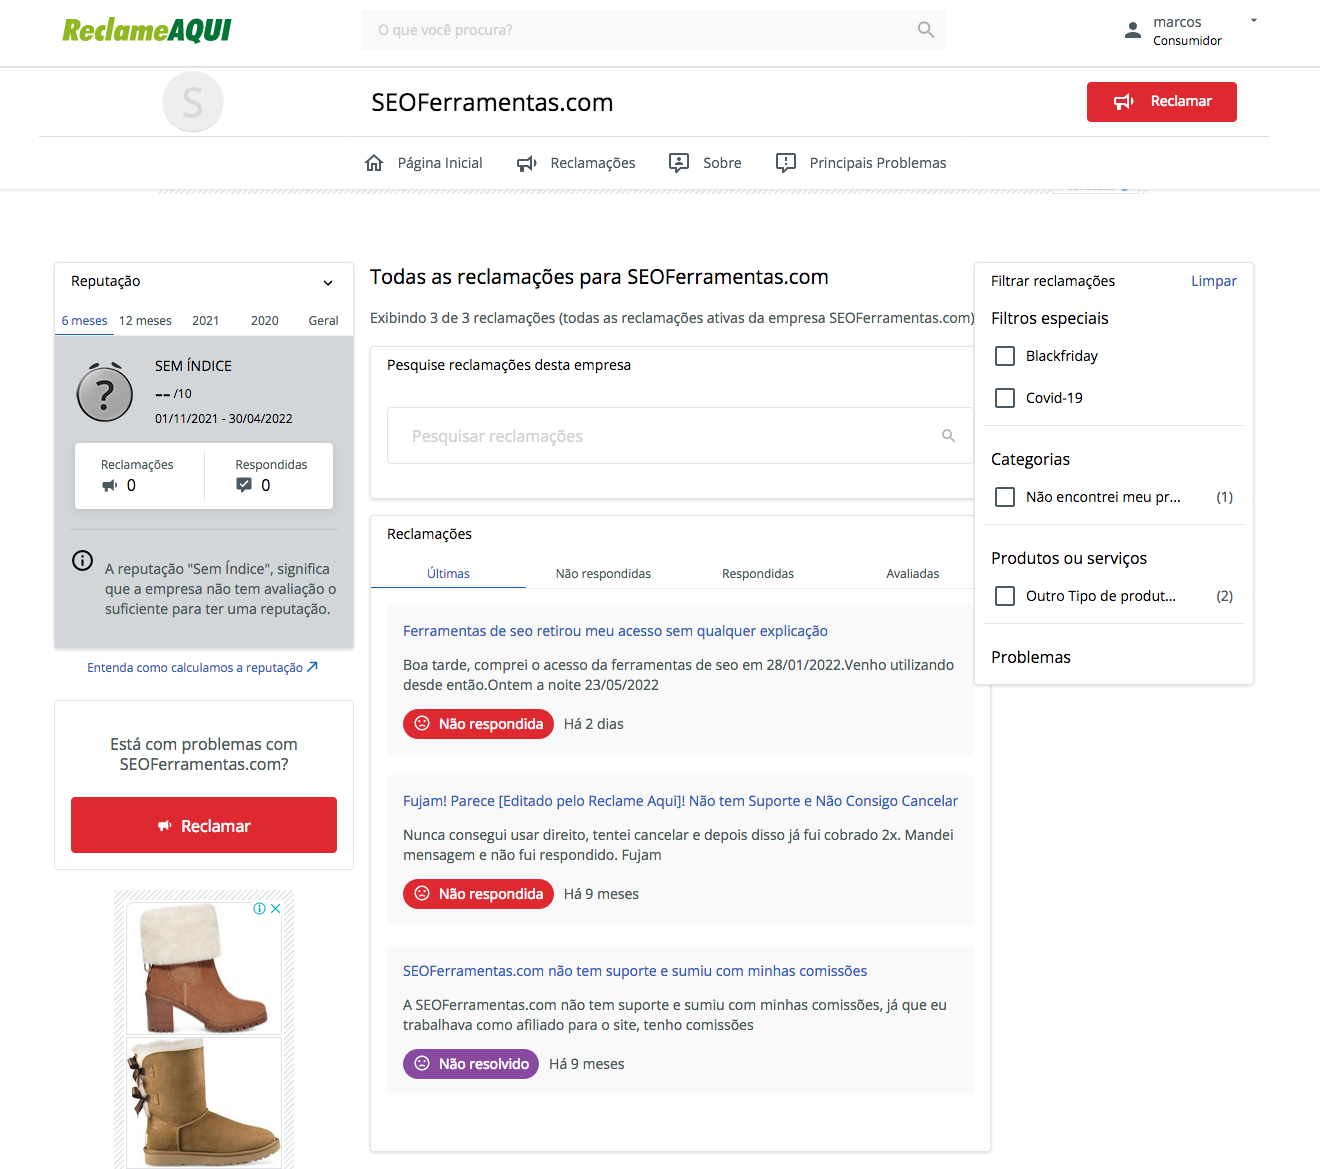The image size is (1320, 1169).
Task: Select the 2021 reputation tab
Action: pos(206,321)
